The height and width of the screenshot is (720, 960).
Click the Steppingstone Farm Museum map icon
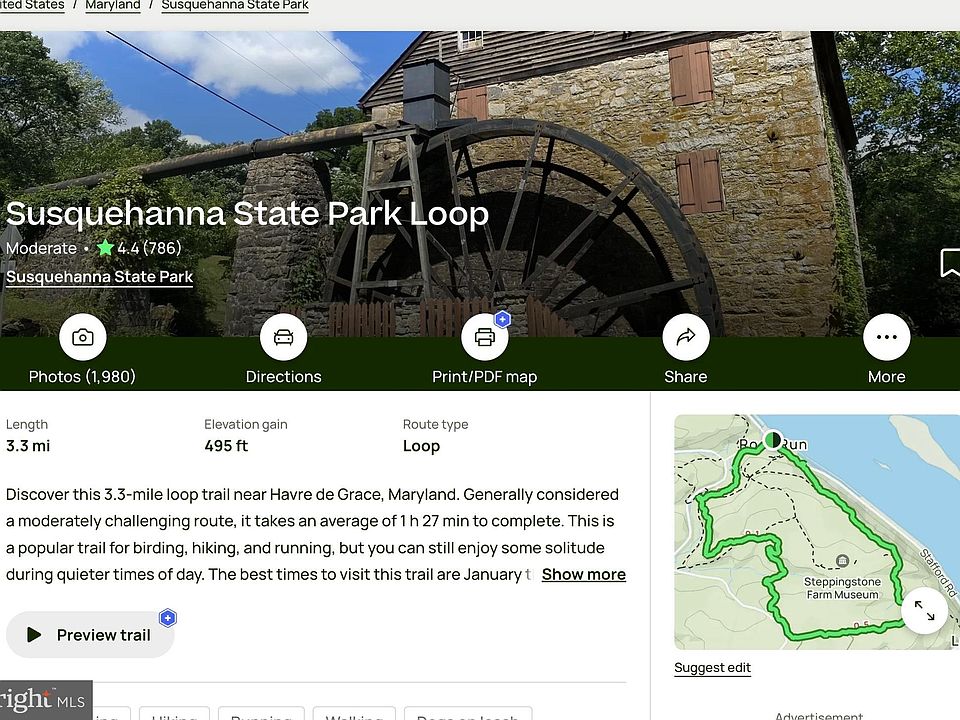tap(842, 560)
